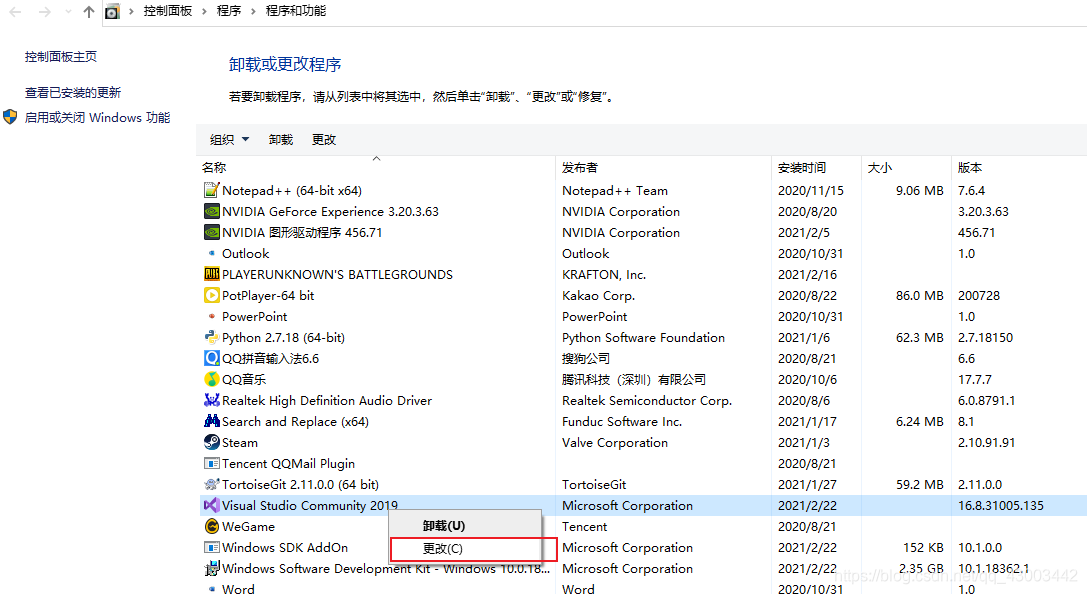Image resolution: width=1087 pixels, height=594 pixels.
Task: Click 程序 in the breadcrumb
Action: [229, 11]
